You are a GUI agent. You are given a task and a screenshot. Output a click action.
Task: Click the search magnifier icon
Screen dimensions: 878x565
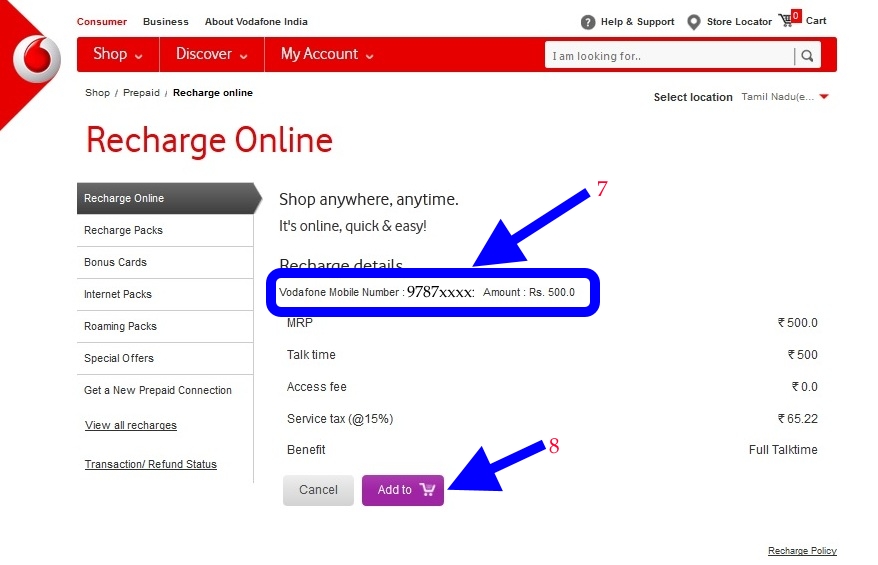click(x=807, y=55)
